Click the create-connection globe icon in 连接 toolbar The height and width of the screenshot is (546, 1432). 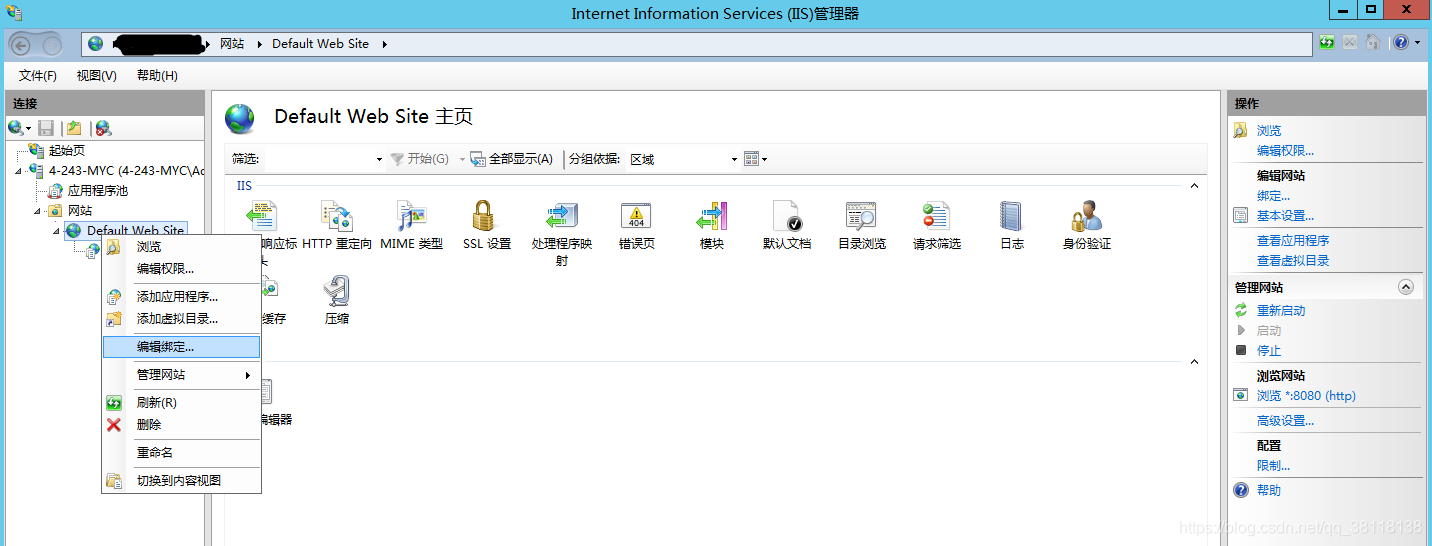point(16,128)
